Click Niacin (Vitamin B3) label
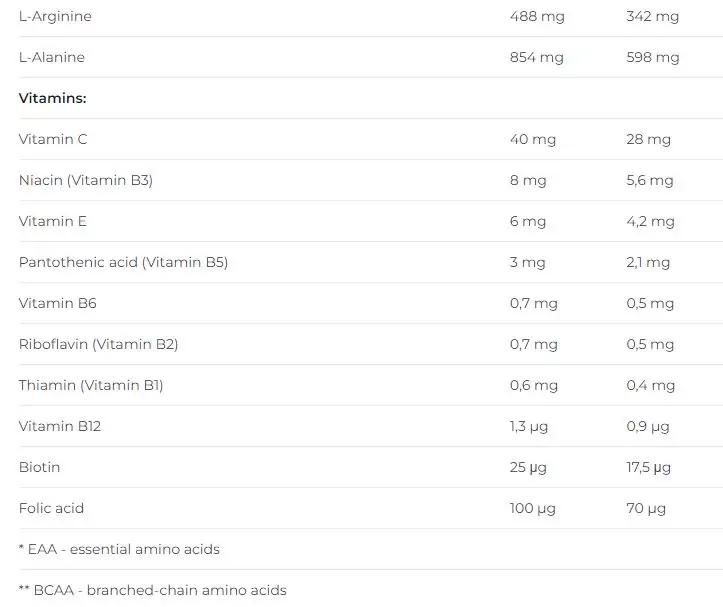Viewport: 723px width, 607px height. 86,180
